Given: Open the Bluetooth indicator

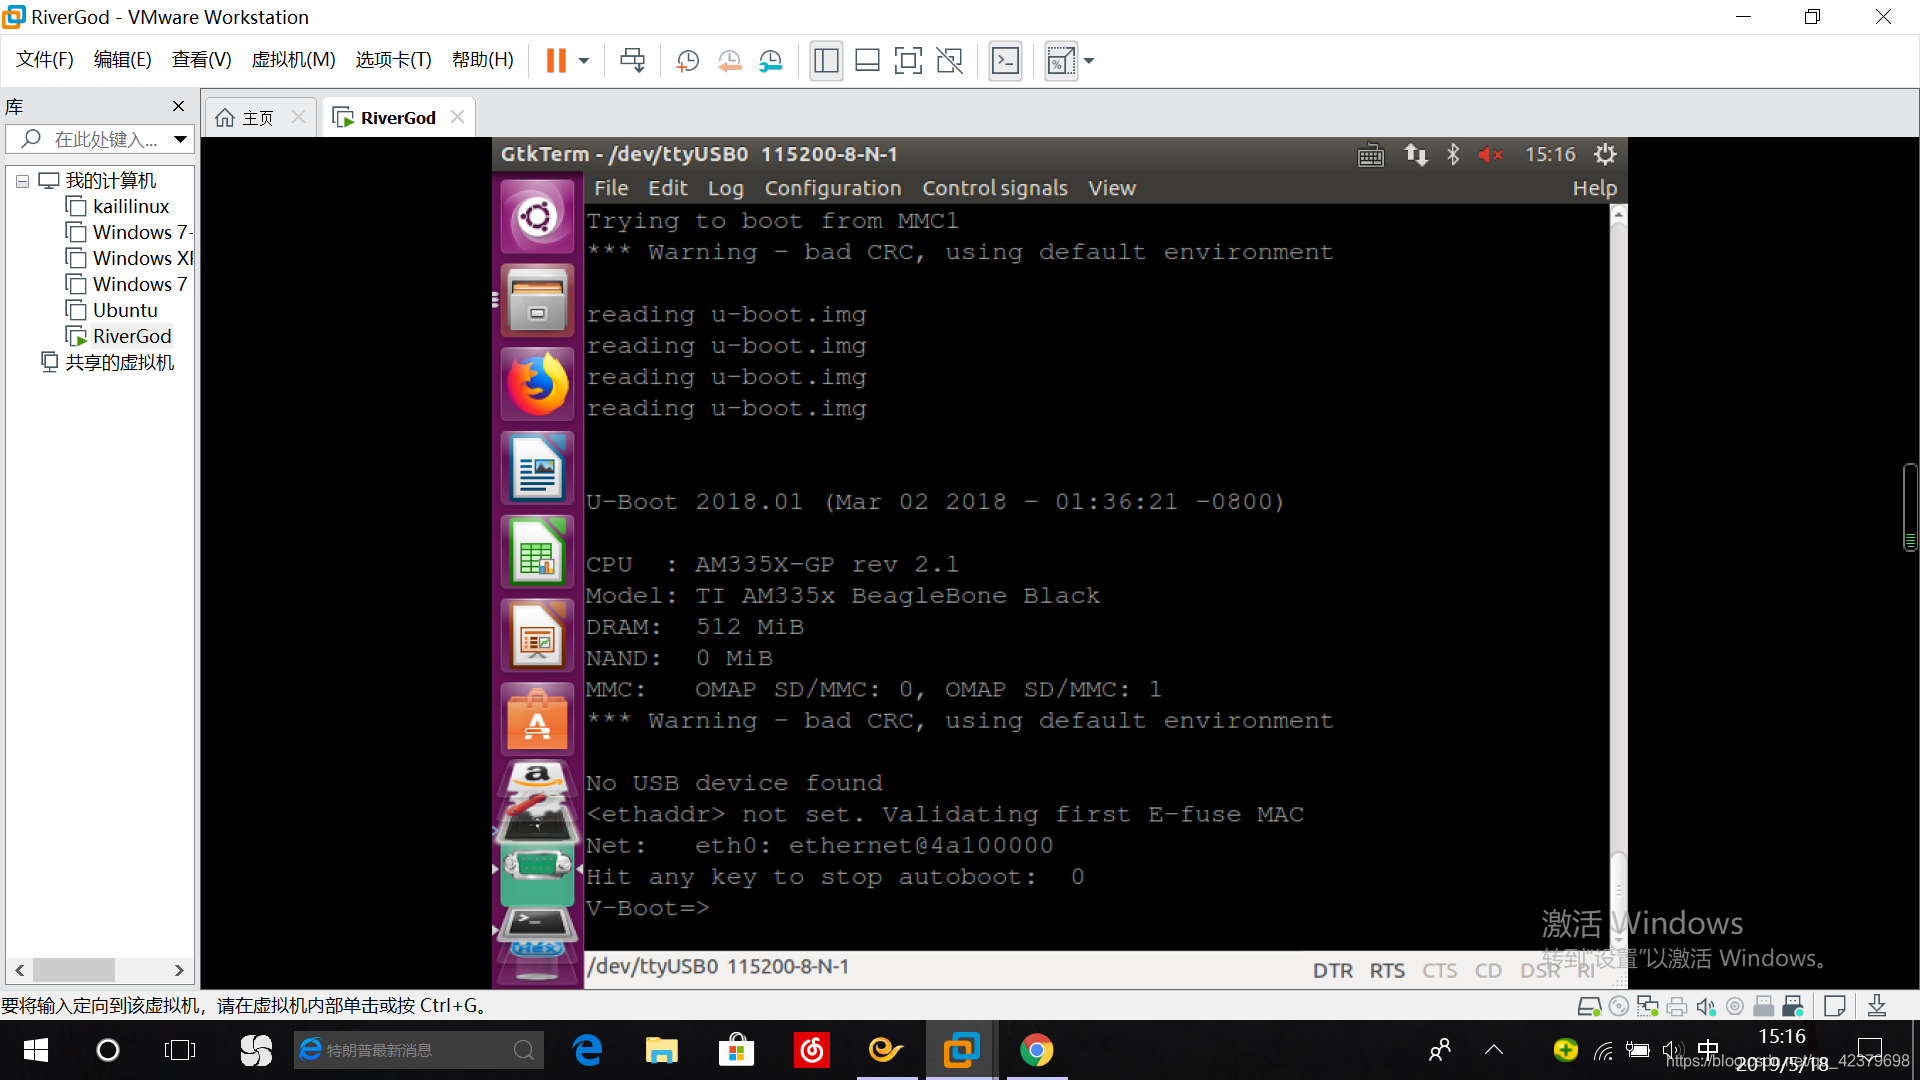Looking at the screenshot, I should 1453,155.
